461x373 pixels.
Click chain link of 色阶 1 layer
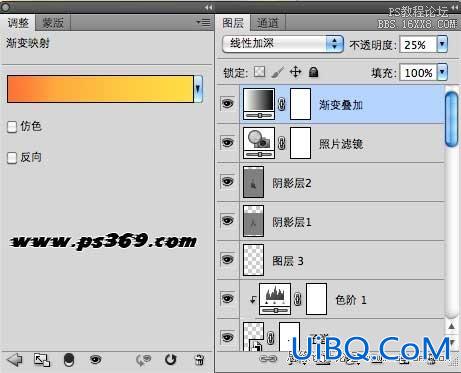pos(298,299)
